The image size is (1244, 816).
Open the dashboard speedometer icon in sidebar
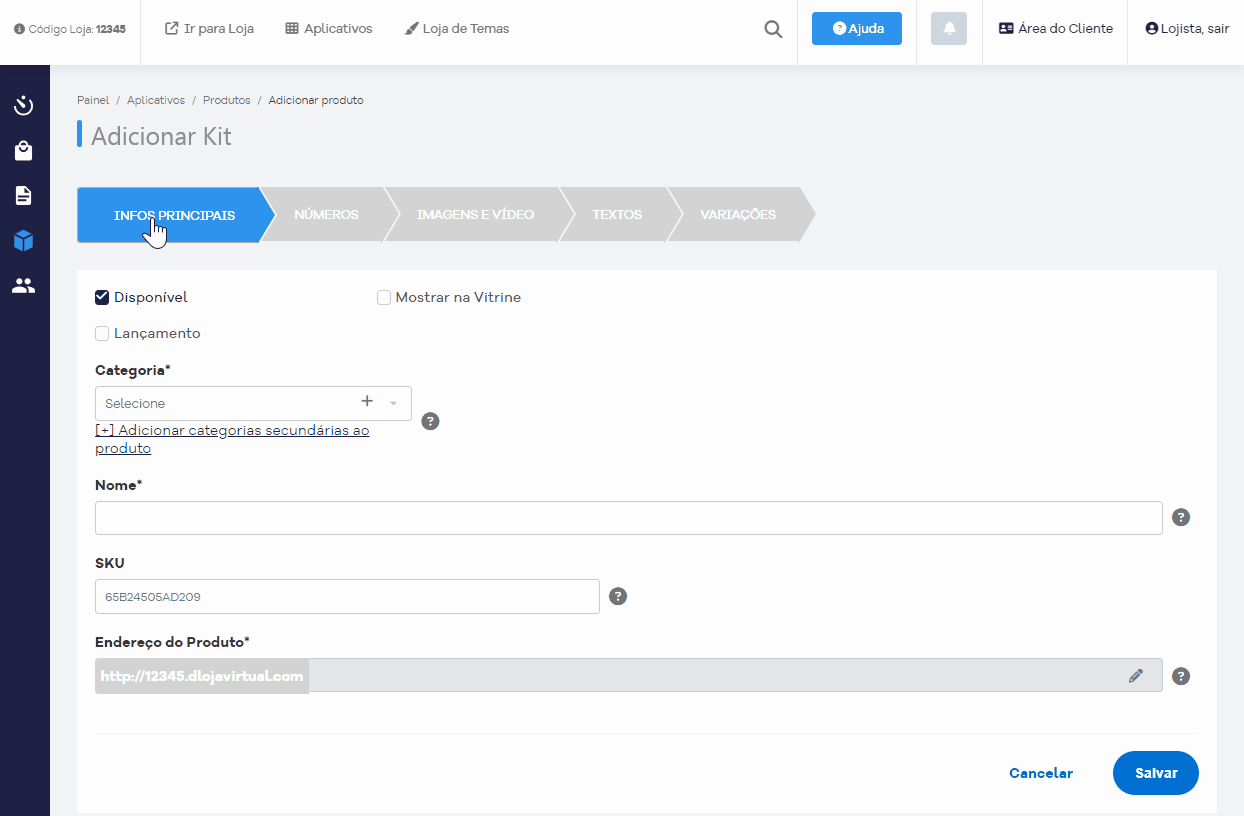point(24,106)
